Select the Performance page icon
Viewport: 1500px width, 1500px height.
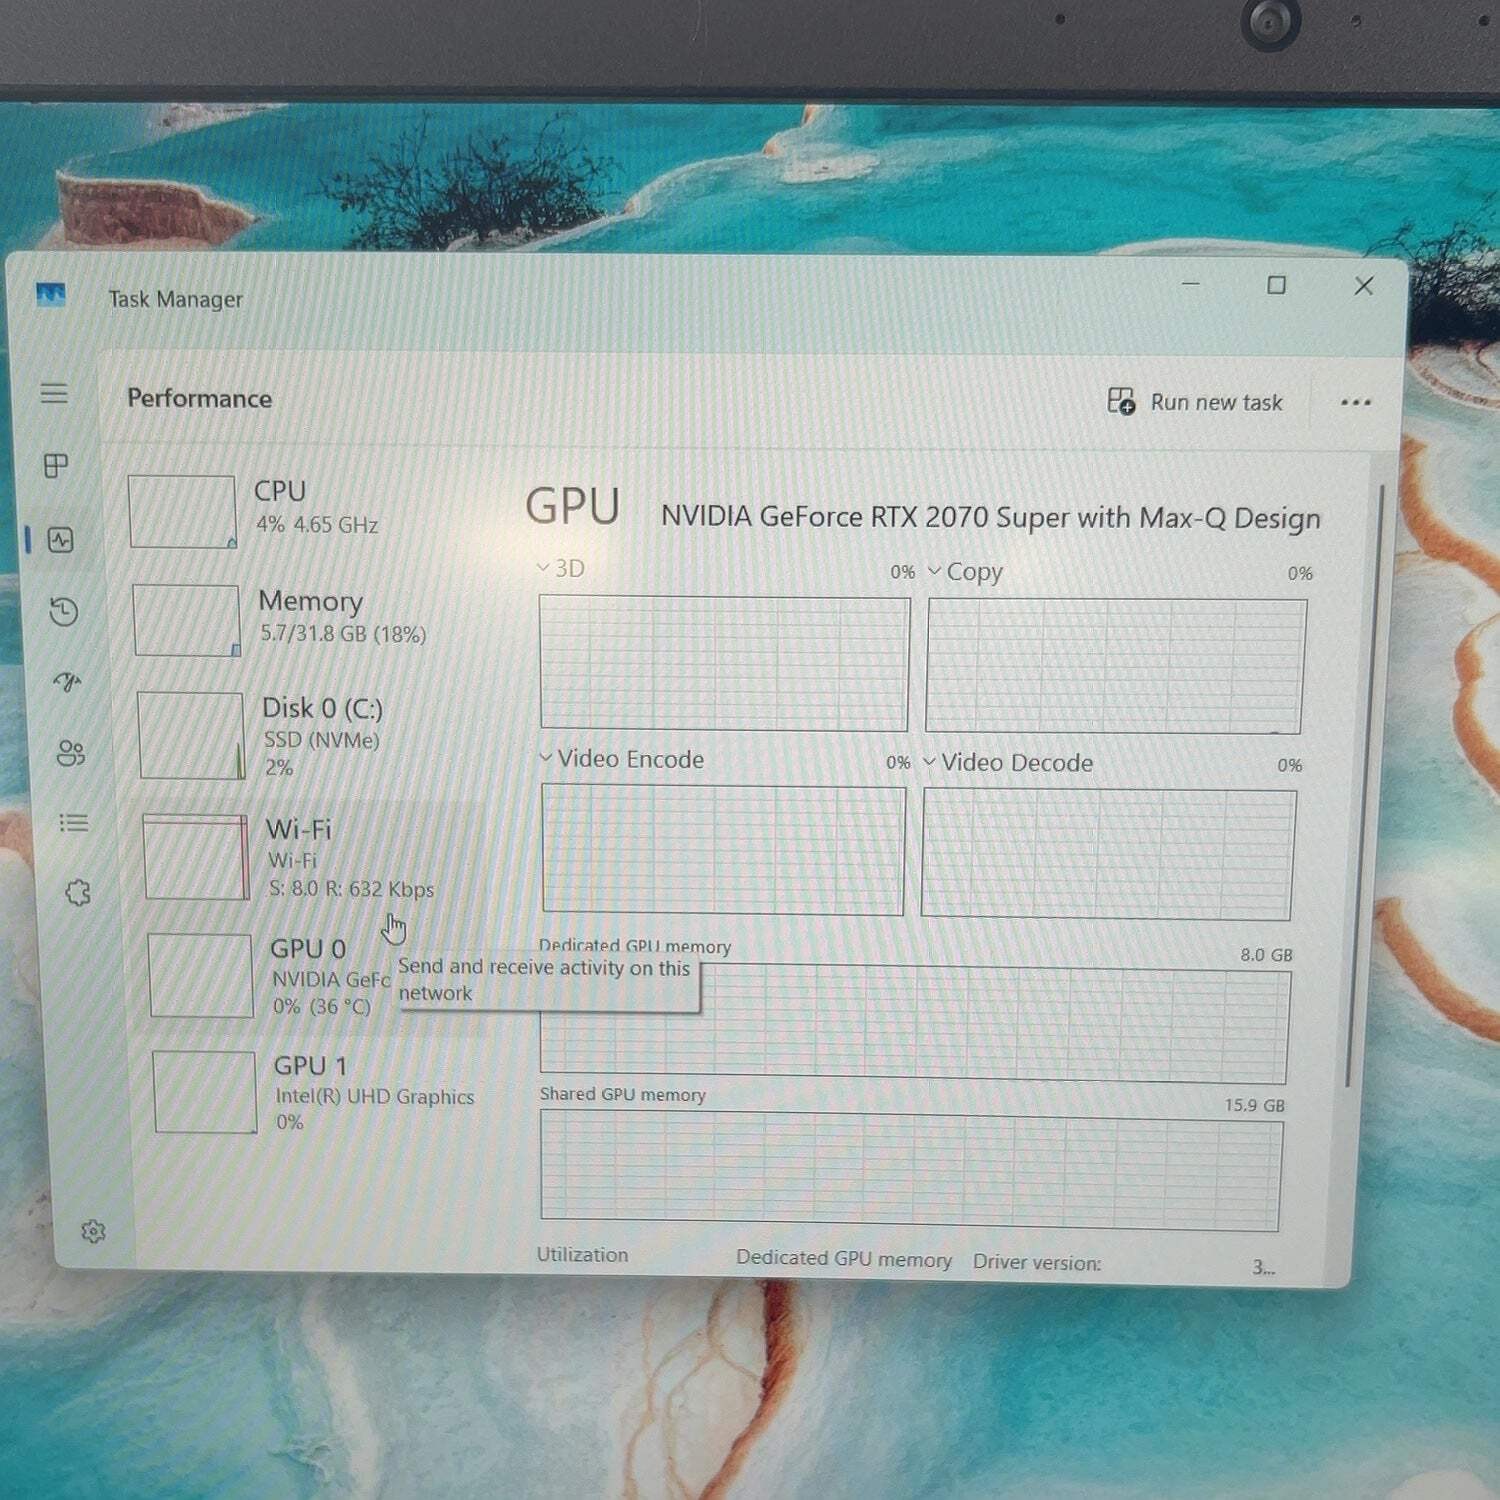[61, 540]
